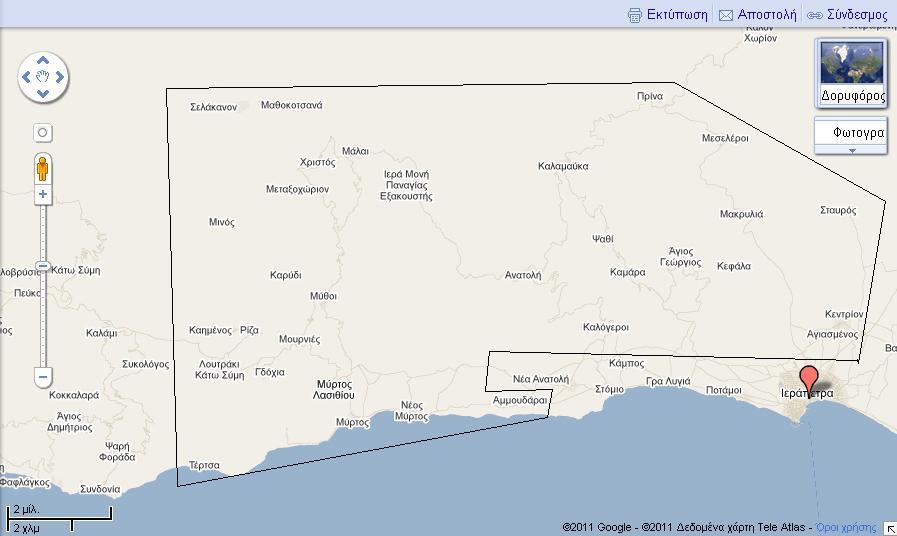Click the my-location circle button
This screenshot has width=897, height=536.
coord(42,133)
